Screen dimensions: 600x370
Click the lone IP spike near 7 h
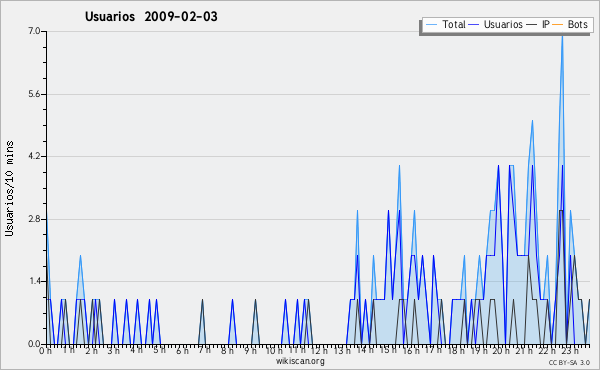coord(202,300)
